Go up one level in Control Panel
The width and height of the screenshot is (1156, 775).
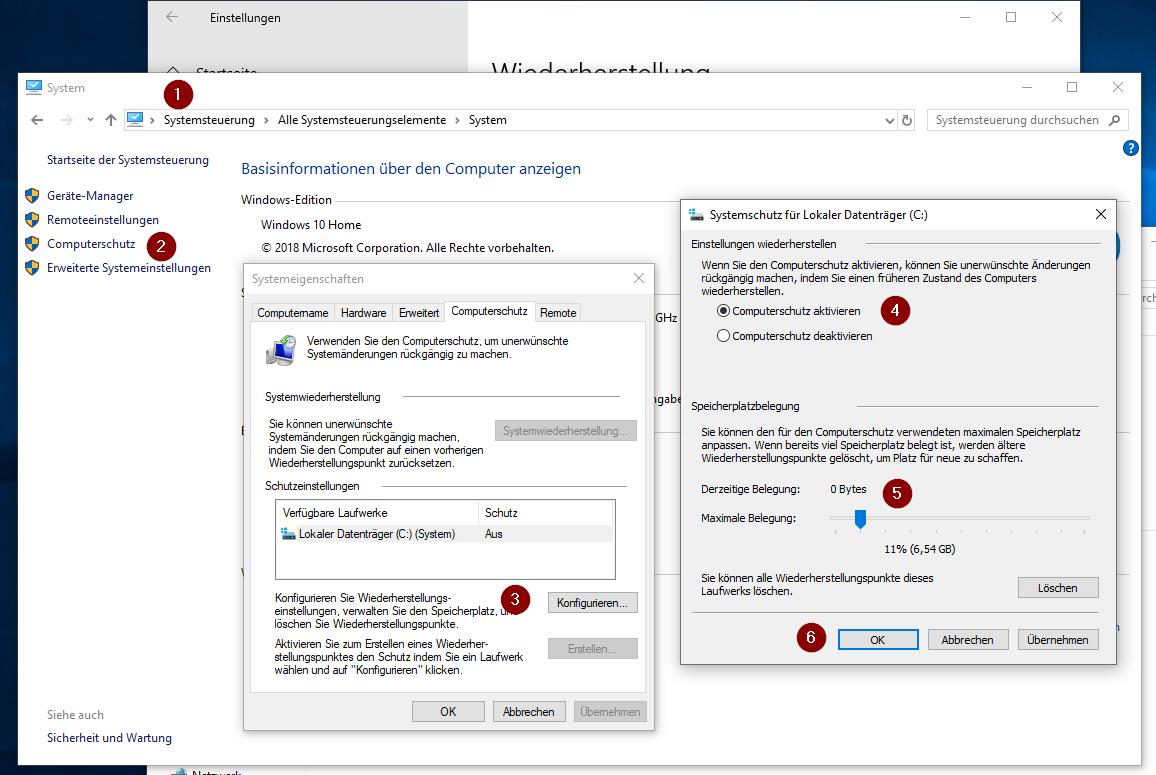tap(111, 120)
